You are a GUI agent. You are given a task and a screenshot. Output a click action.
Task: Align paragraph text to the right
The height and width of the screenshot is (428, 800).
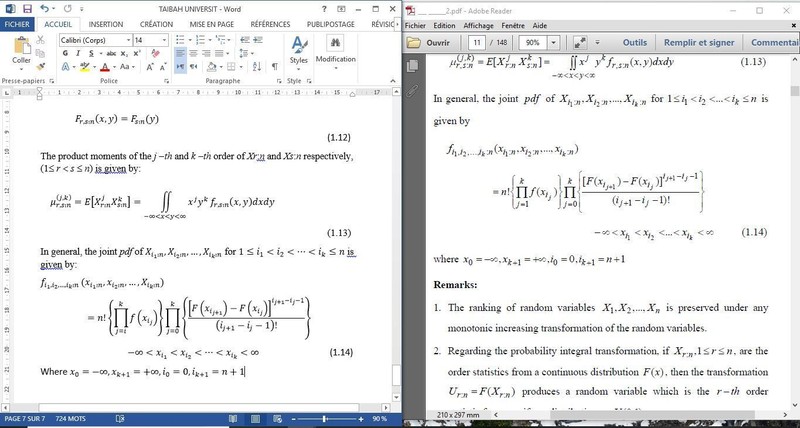[206, 53]
